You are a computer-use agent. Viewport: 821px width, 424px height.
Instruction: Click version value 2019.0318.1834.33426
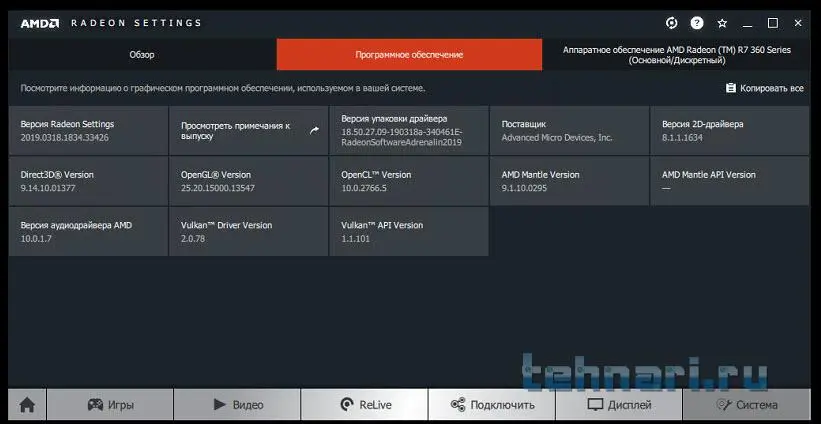[x=64, y=138]
